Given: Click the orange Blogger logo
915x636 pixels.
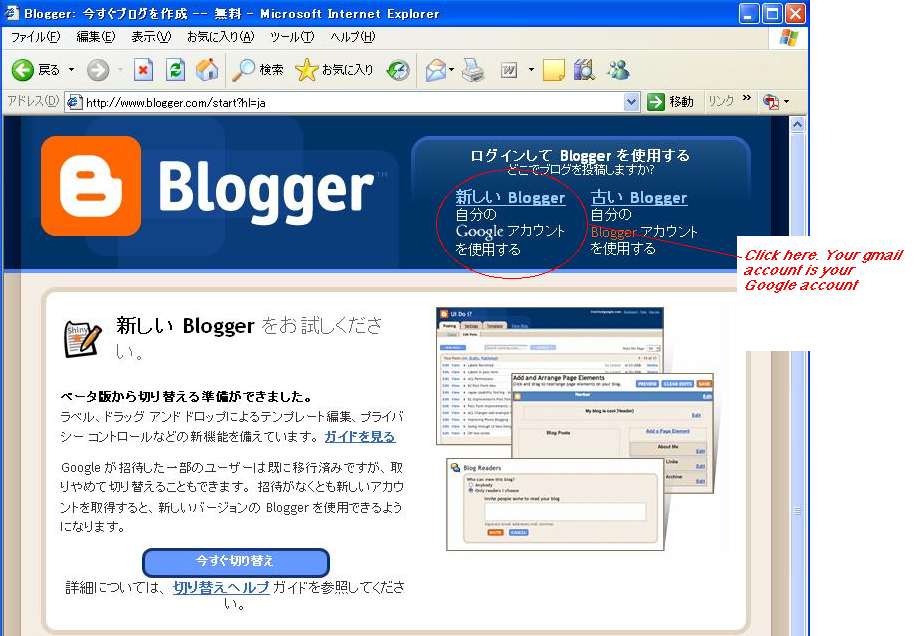Looking at the screenshot, I should pos(91,186).
